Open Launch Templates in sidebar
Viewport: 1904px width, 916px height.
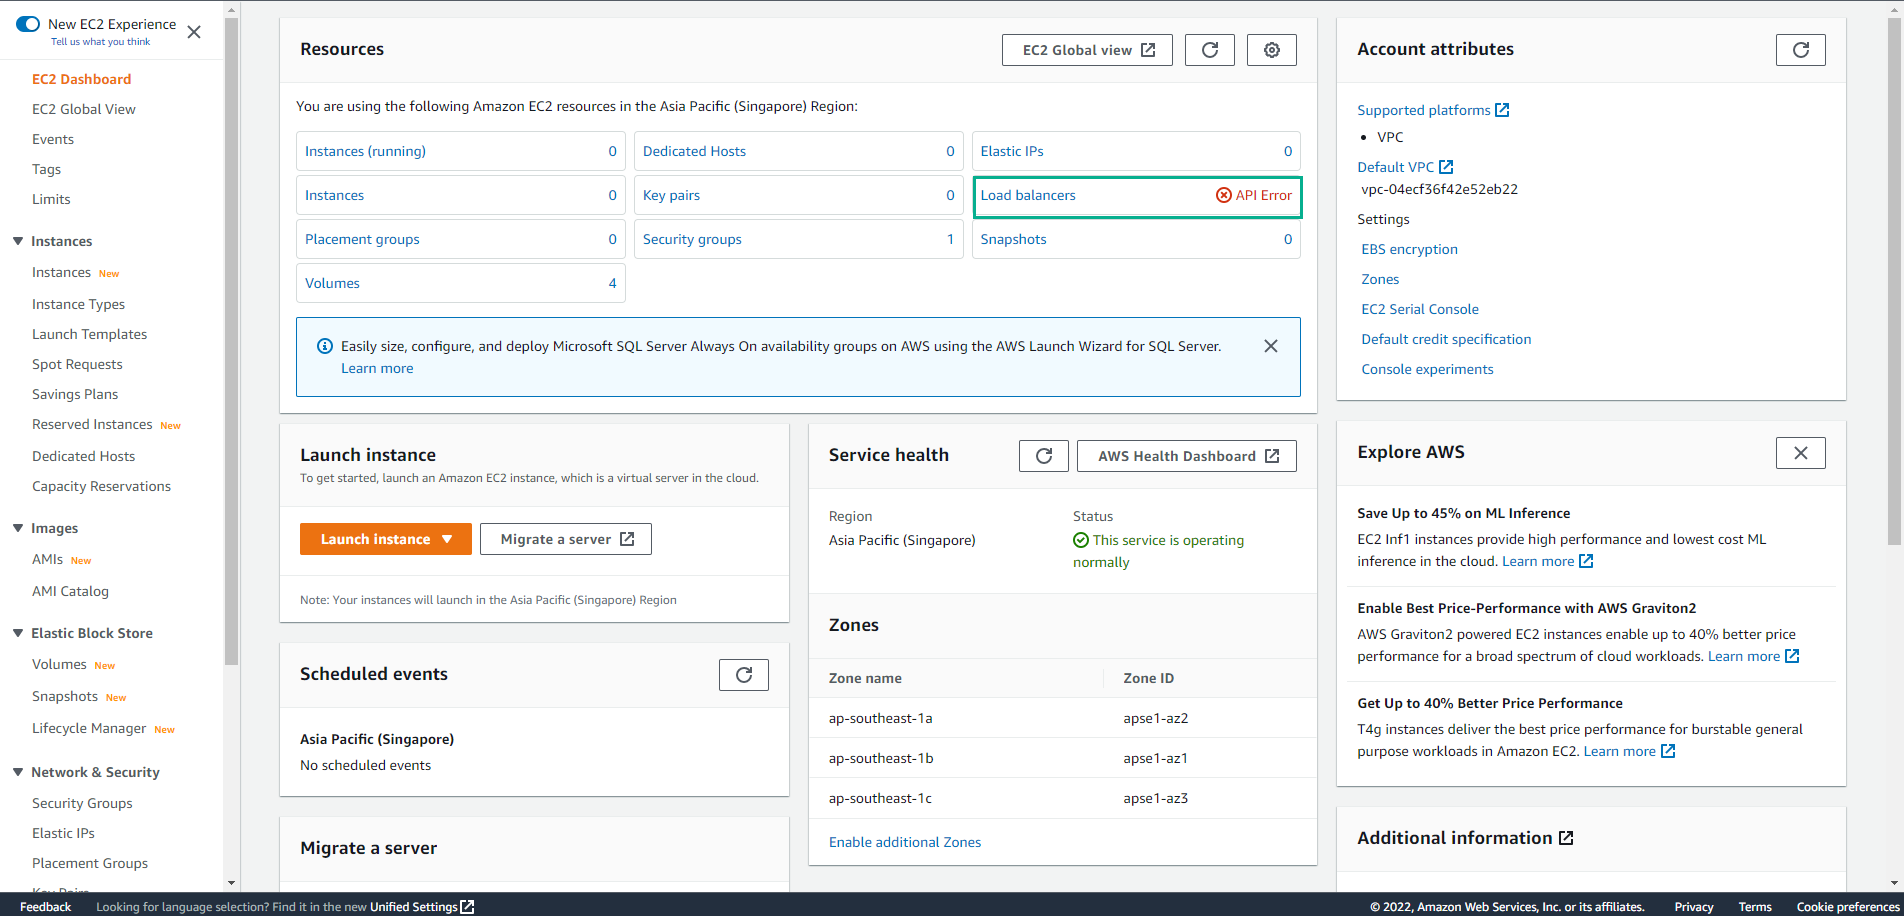click(x=89, y=334)
